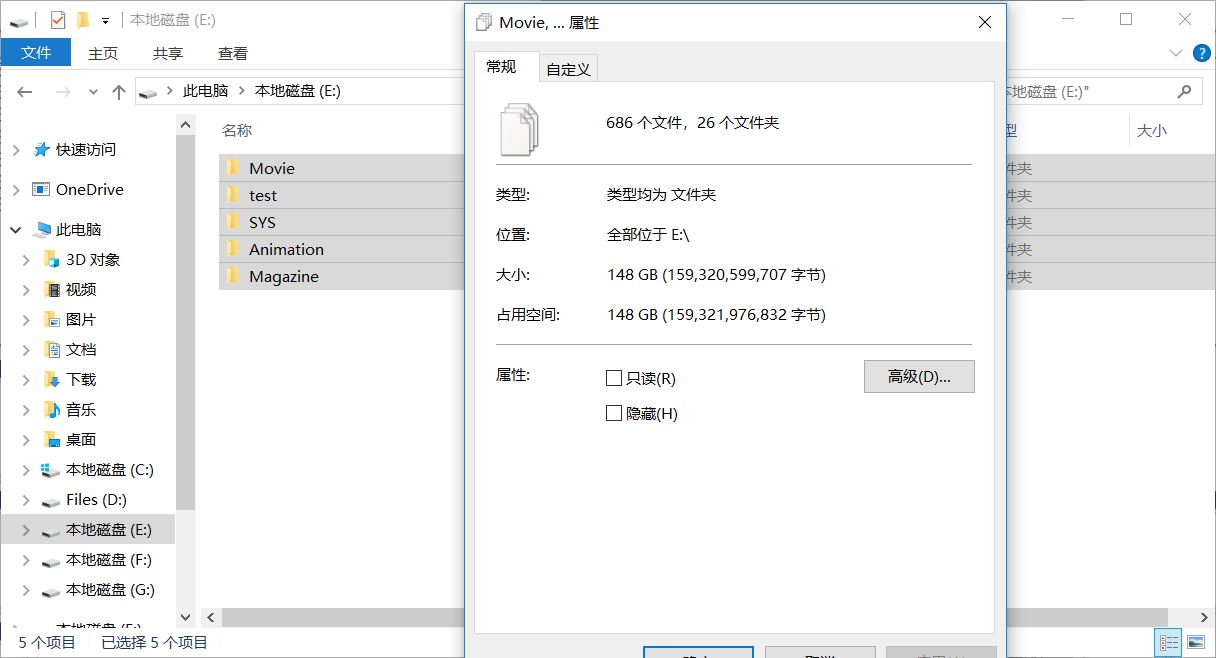The image size is (1216, 658).
Task: Go forward with the forward arrow
Action: 63,91
